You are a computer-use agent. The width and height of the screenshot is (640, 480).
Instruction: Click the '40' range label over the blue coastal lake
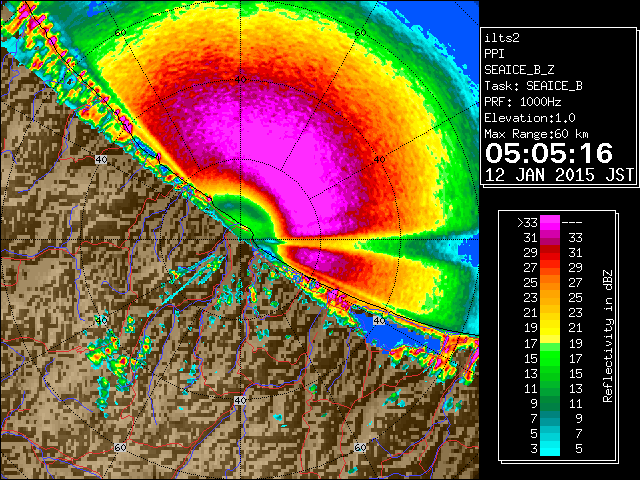click(379, 320)
